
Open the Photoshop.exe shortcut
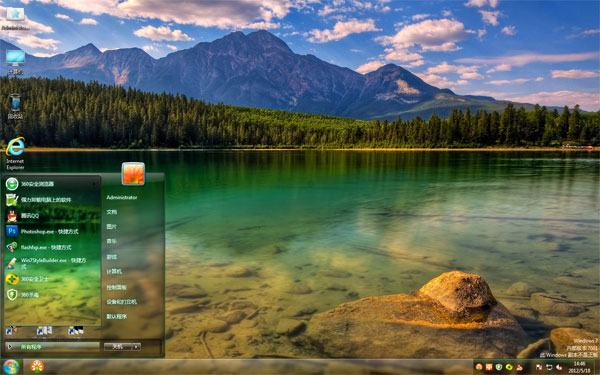point(52,232)
